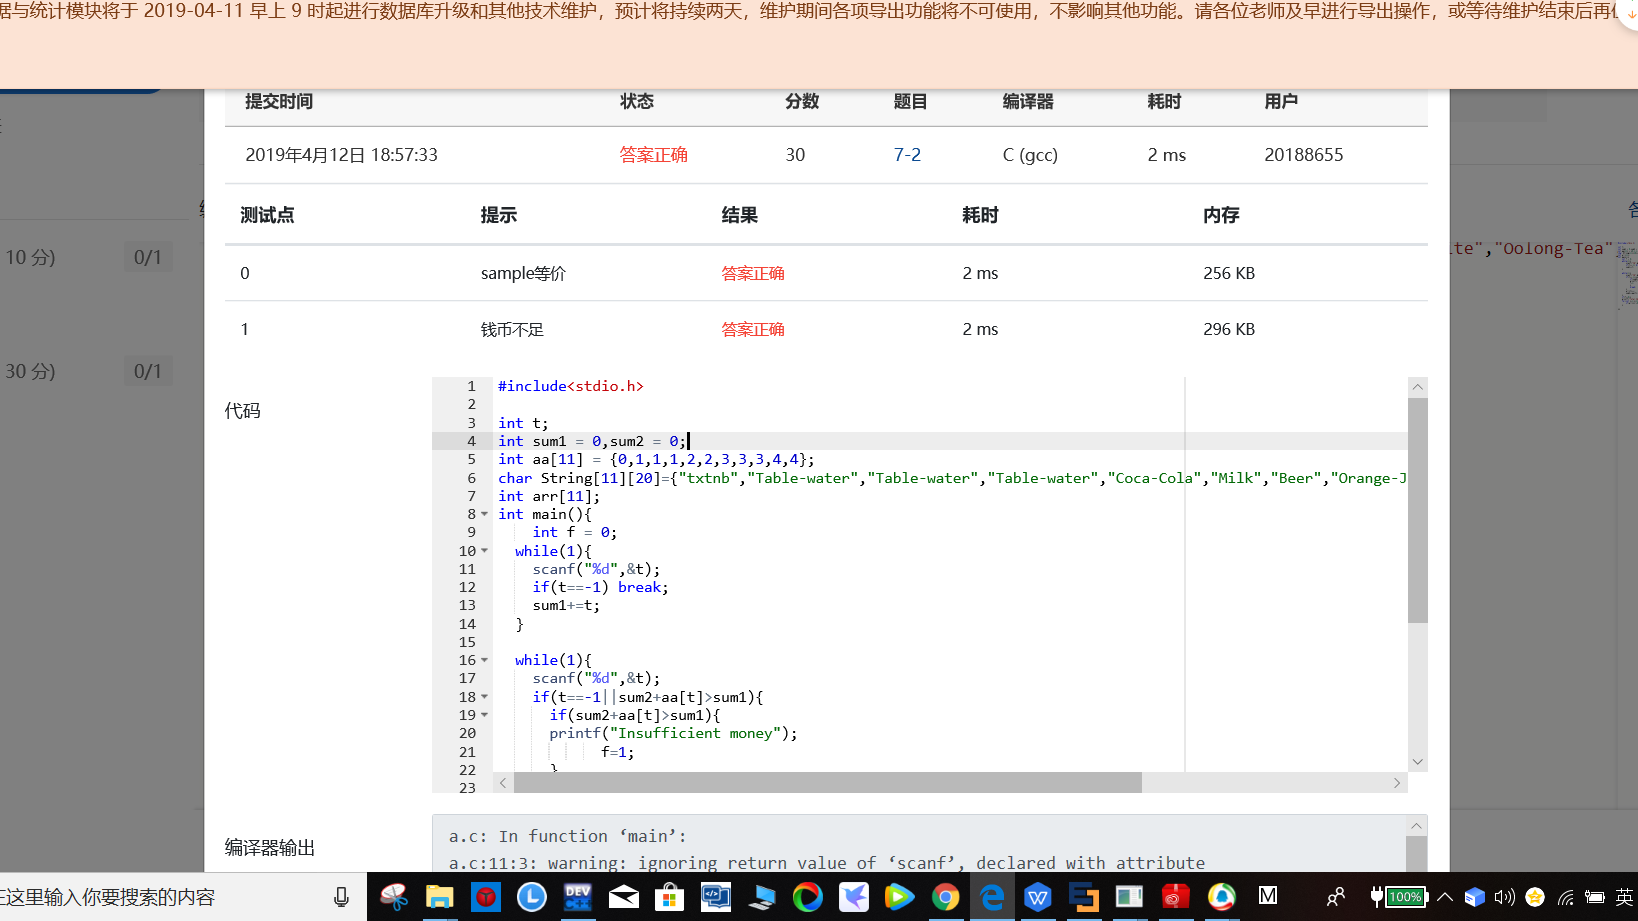Collapse code fold at line 18

coord(485,697)
